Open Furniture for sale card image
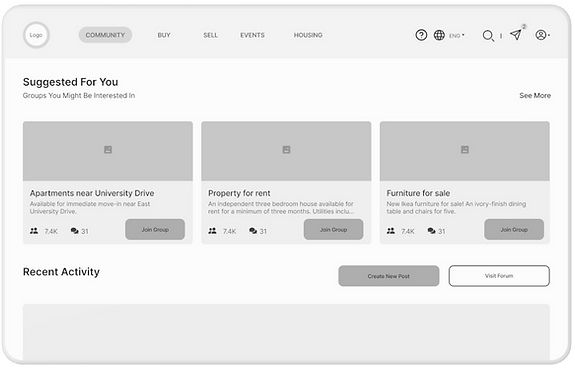Image resolution: width=575 pixels, height=368 pixels. pos(465,151)
